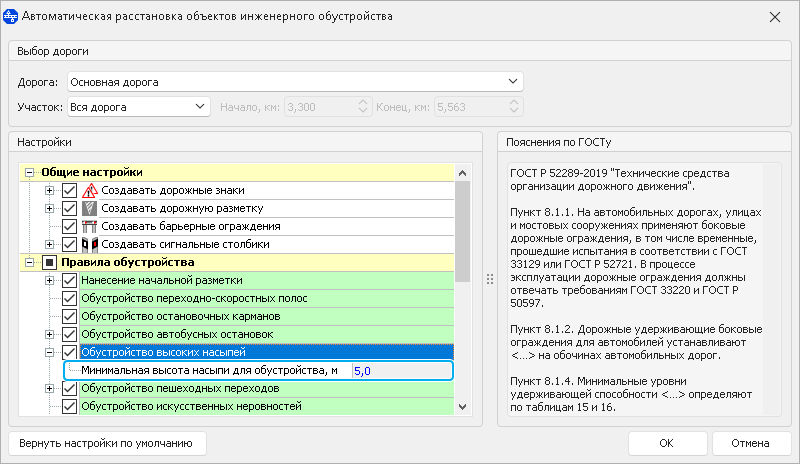Uncheck 'Нанесение начальной разметки' checkbox
The width and height of the screenshot is (800, 464).
pos(69,280)
